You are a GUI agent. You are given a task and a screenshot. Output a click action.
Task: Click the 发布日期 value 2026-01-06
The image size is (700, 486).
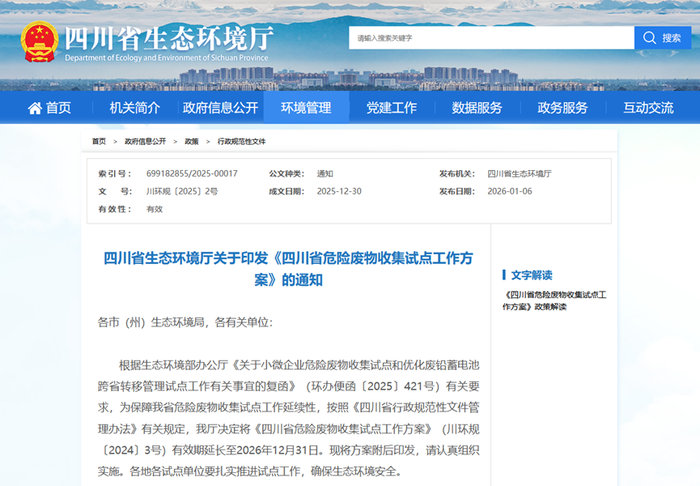[510, 191]
